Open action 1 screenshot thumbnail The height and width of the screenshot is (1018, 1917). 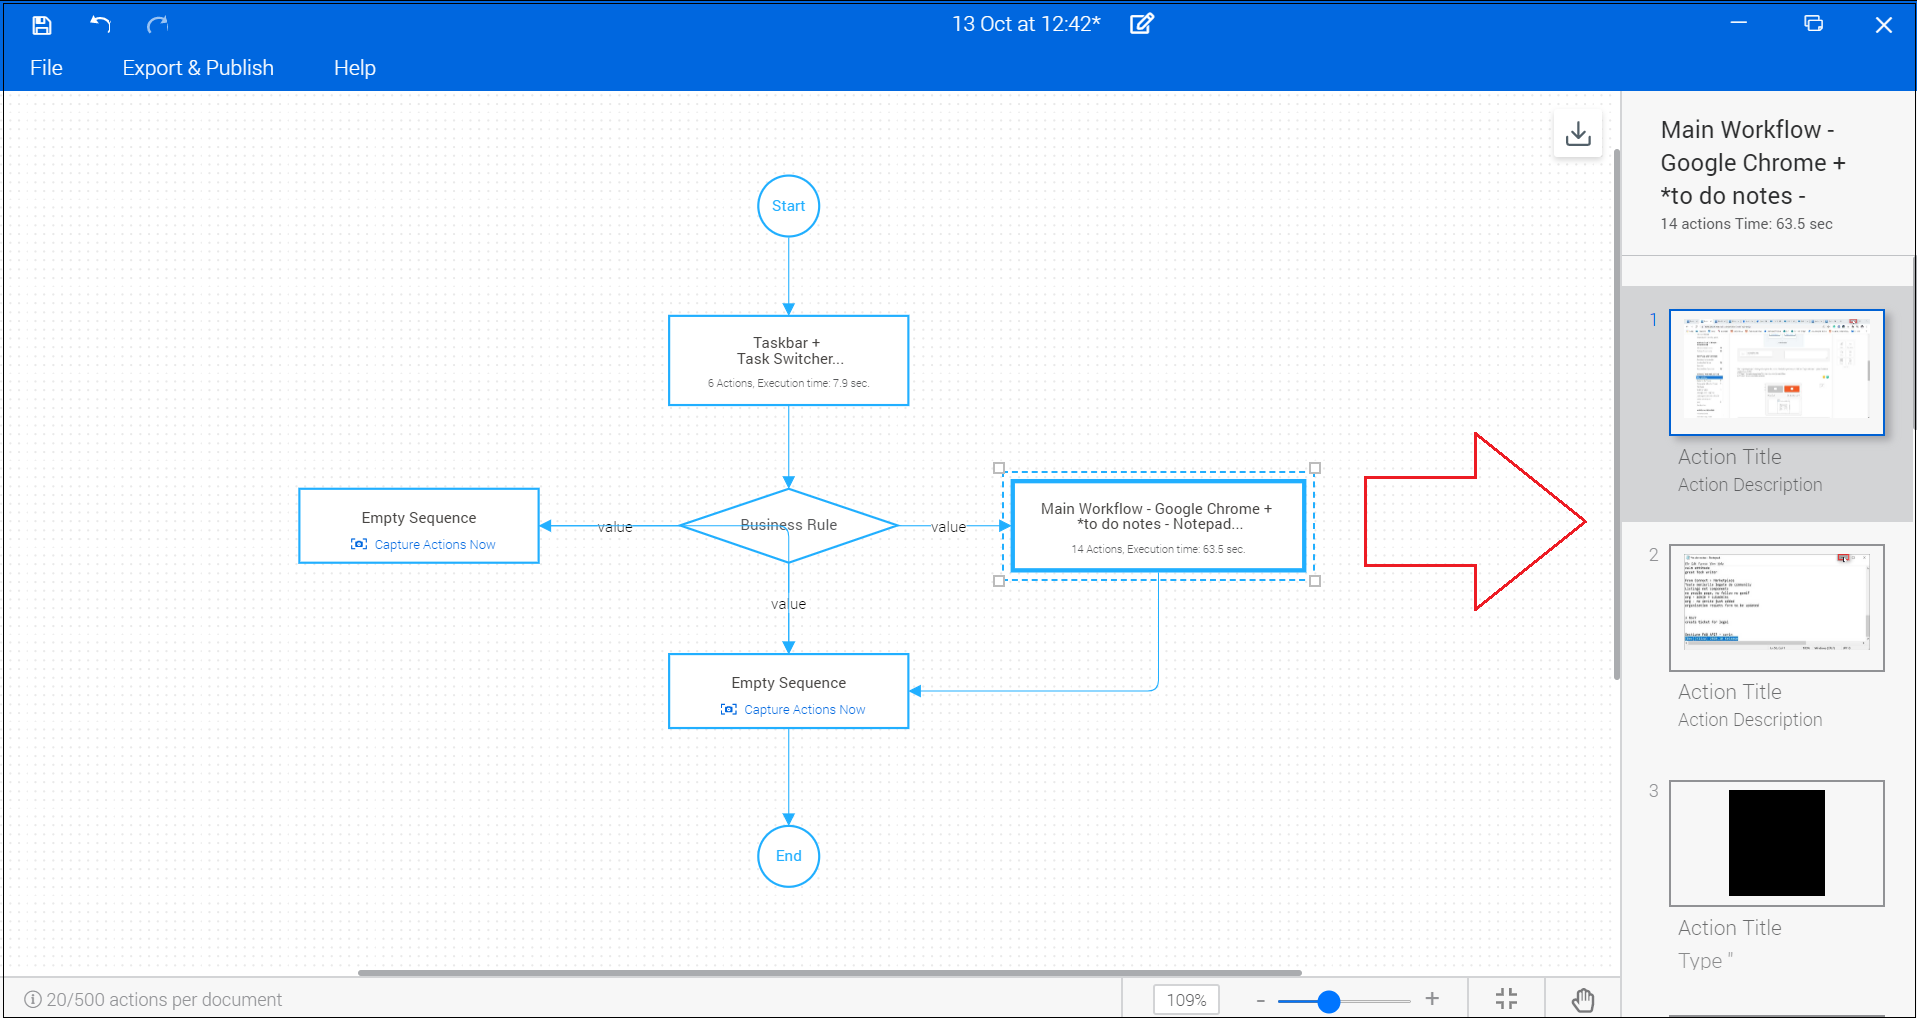pyautogui.click(x=1776, y=372)
